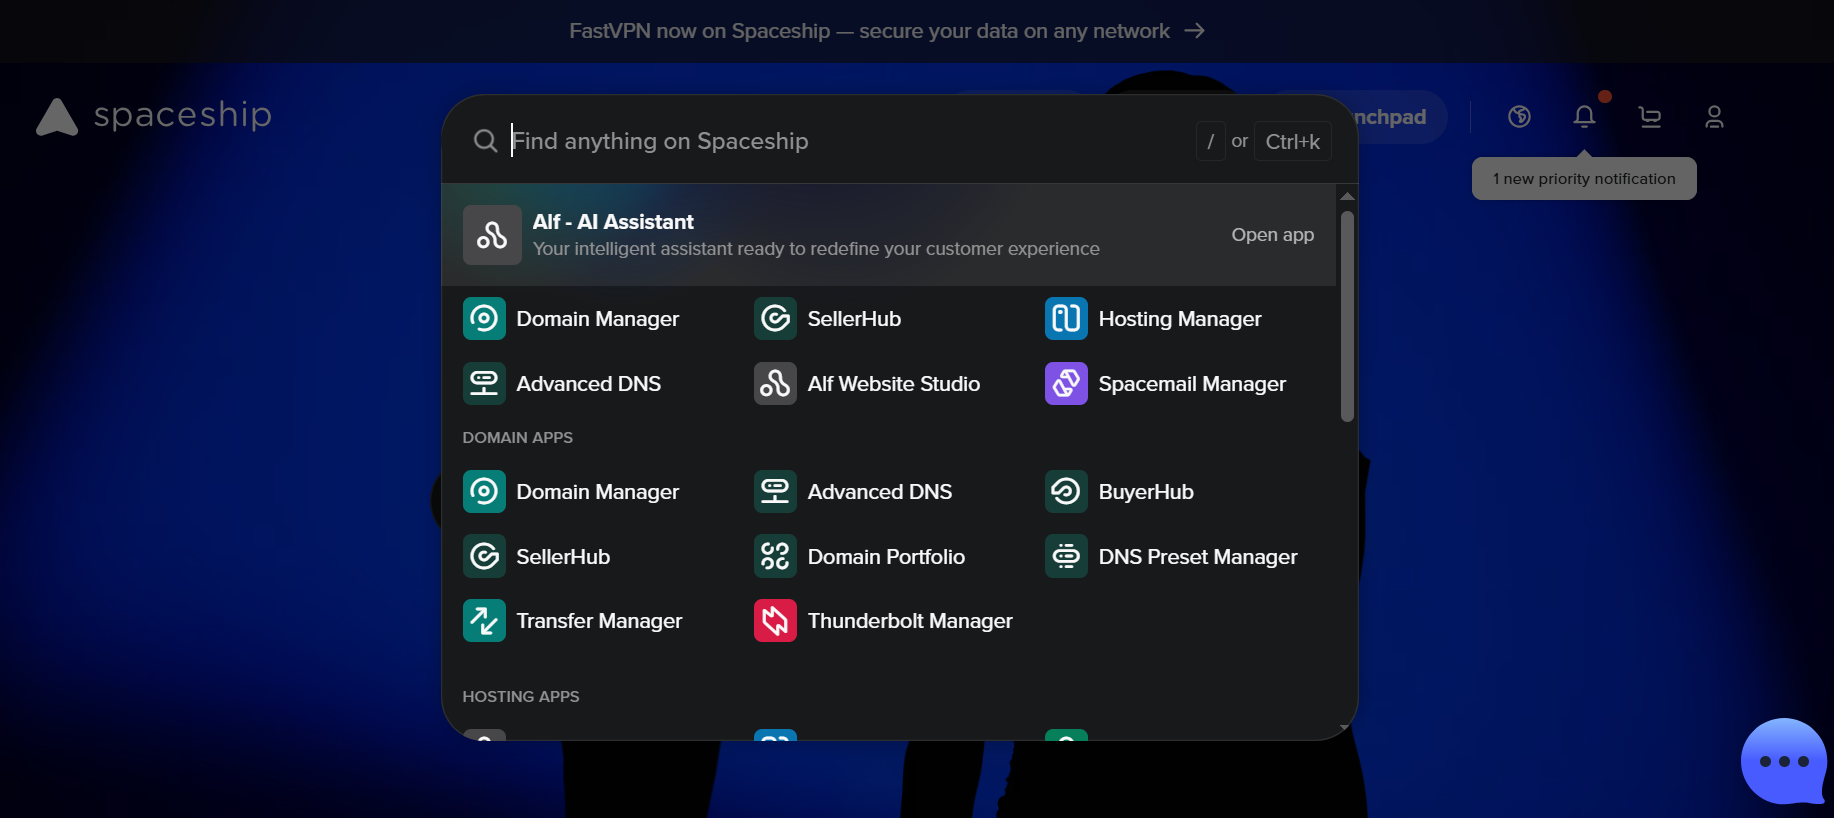Click the notification bell icon
Image resolution: width=1834 pixels, height=818 pixels.
point(1584,117)
